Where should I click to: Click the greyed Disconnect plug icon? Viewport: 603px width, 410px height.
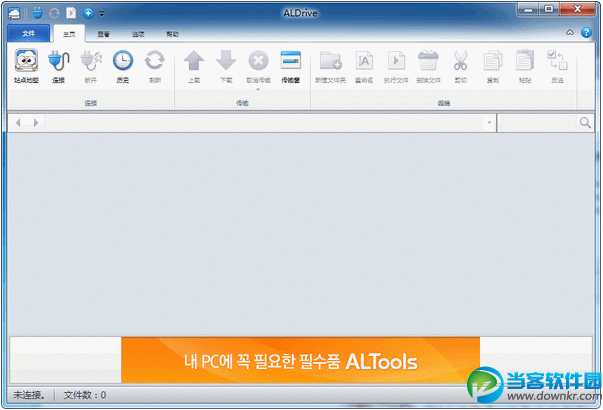(x=91, y=60)
